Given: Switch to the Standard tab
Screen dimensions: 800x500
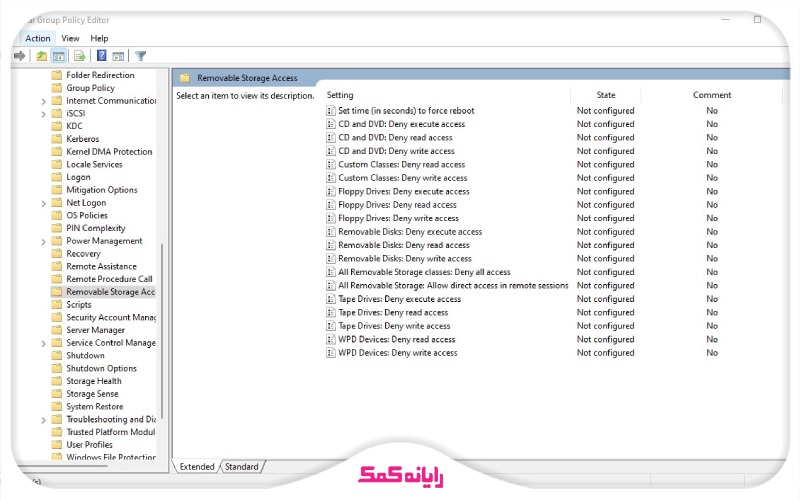Looking at the screenshot, I should pos(241,467).
